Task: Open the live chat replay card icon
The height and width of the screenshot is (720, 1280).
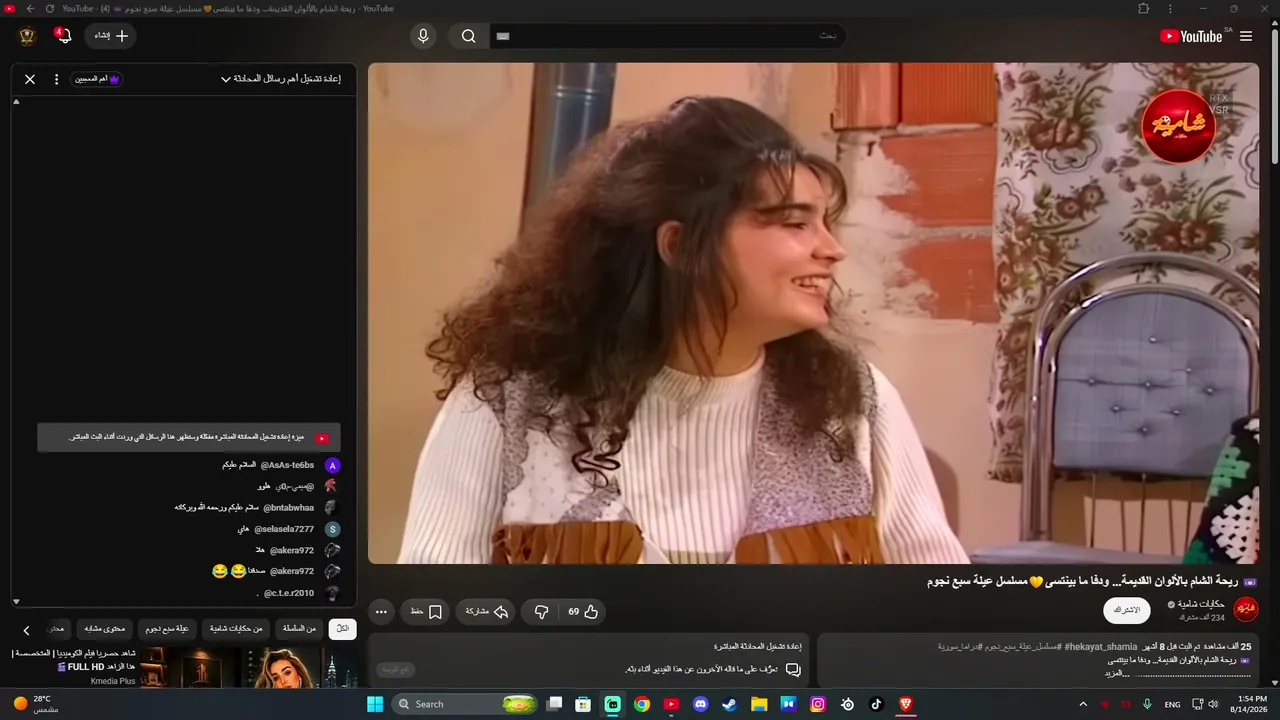Action: pyautogui.click(x=793, y=669)
